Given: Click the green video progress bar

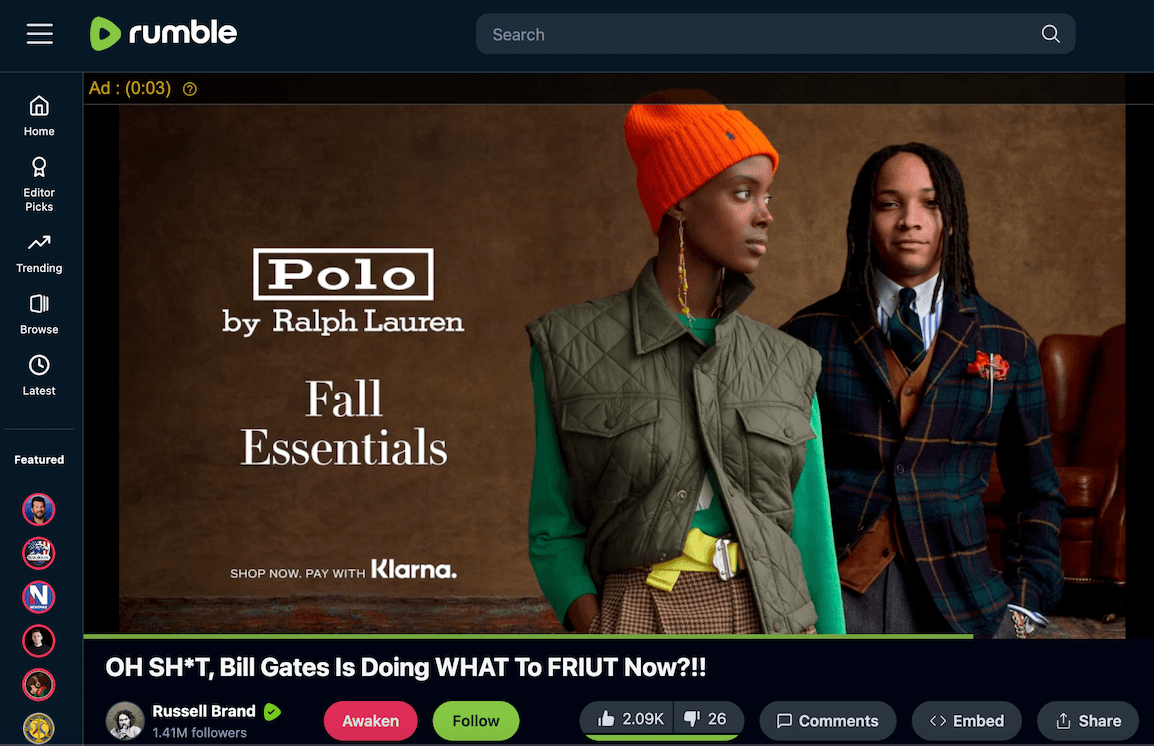Looking at the screenshot, I should pyautogui.click(x=528, y=636).
